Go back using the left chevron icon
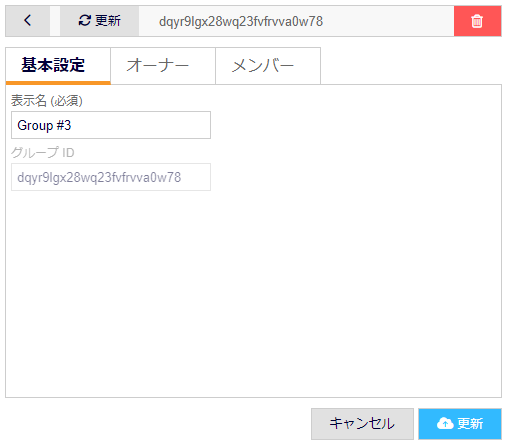 (28, 21)
